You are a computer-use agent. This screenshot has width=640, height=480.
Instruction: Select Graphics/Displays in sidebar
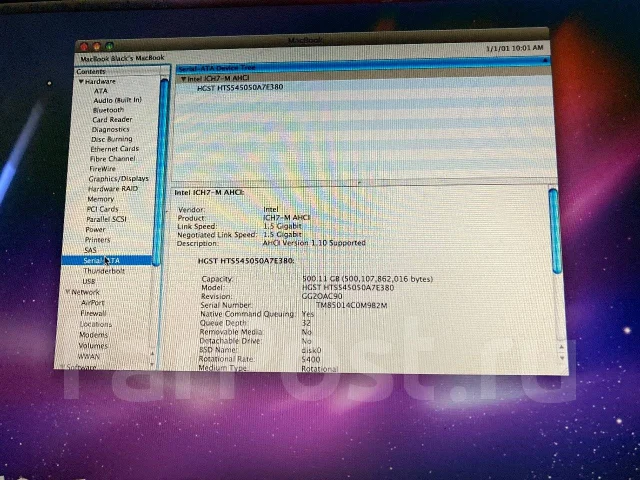[x=118, y=179]
